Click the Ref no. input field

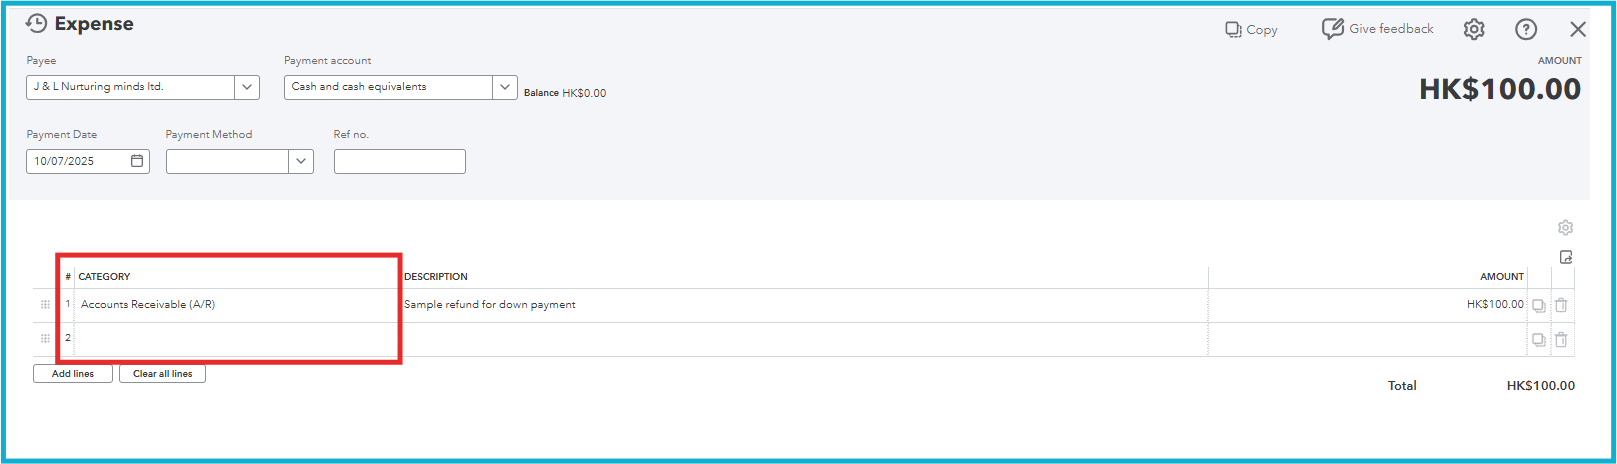(x=400, y=161)
